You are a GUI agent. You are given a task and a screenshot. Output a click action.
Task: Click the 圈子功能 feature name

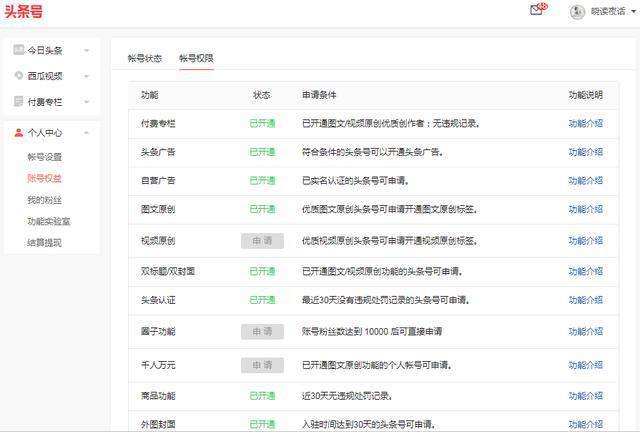coord(158,332)
